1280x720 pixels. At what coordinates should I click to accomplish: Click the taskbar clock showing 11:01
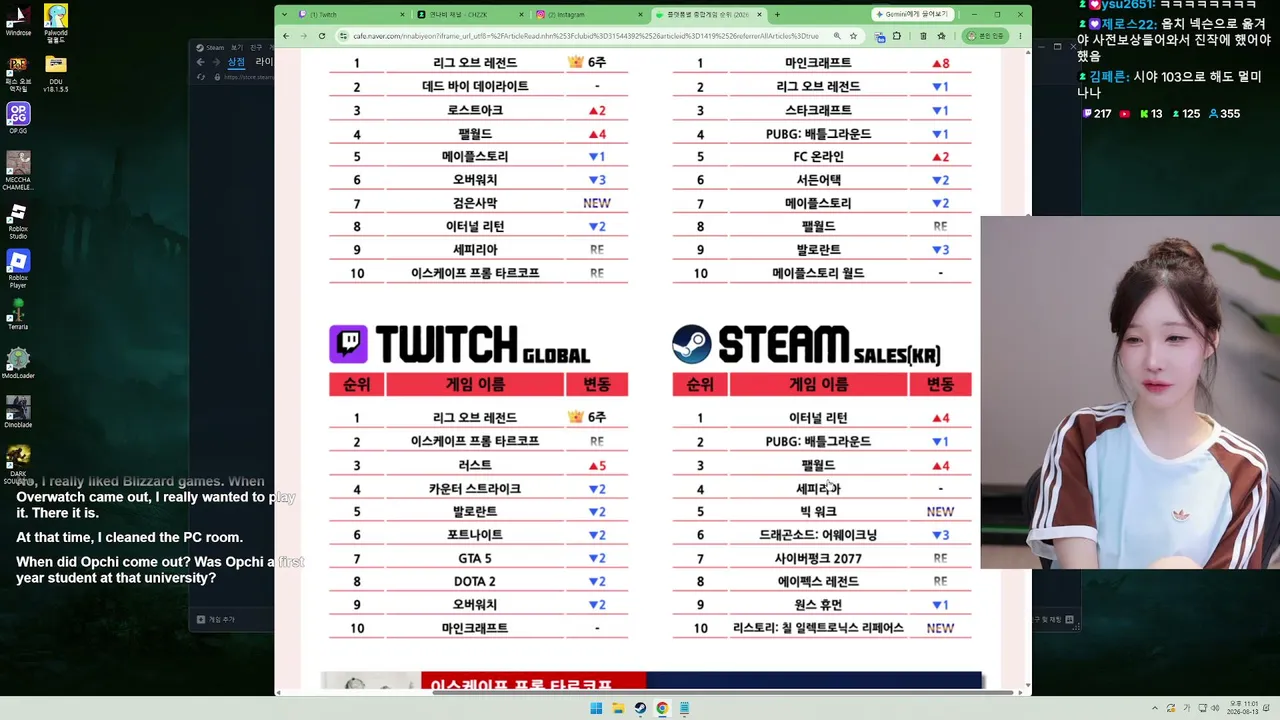coord(1242,708)
